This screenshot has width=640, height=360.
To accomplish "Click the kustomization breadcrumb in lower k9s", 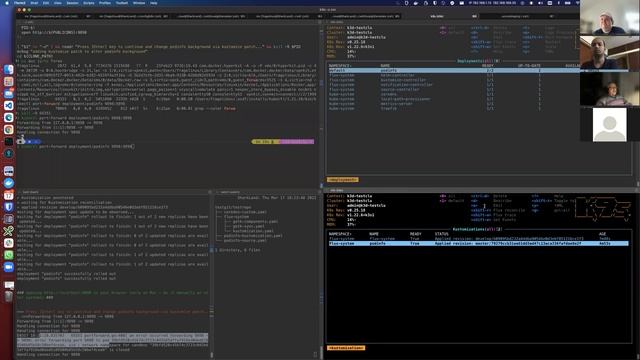I will [346, 348].
